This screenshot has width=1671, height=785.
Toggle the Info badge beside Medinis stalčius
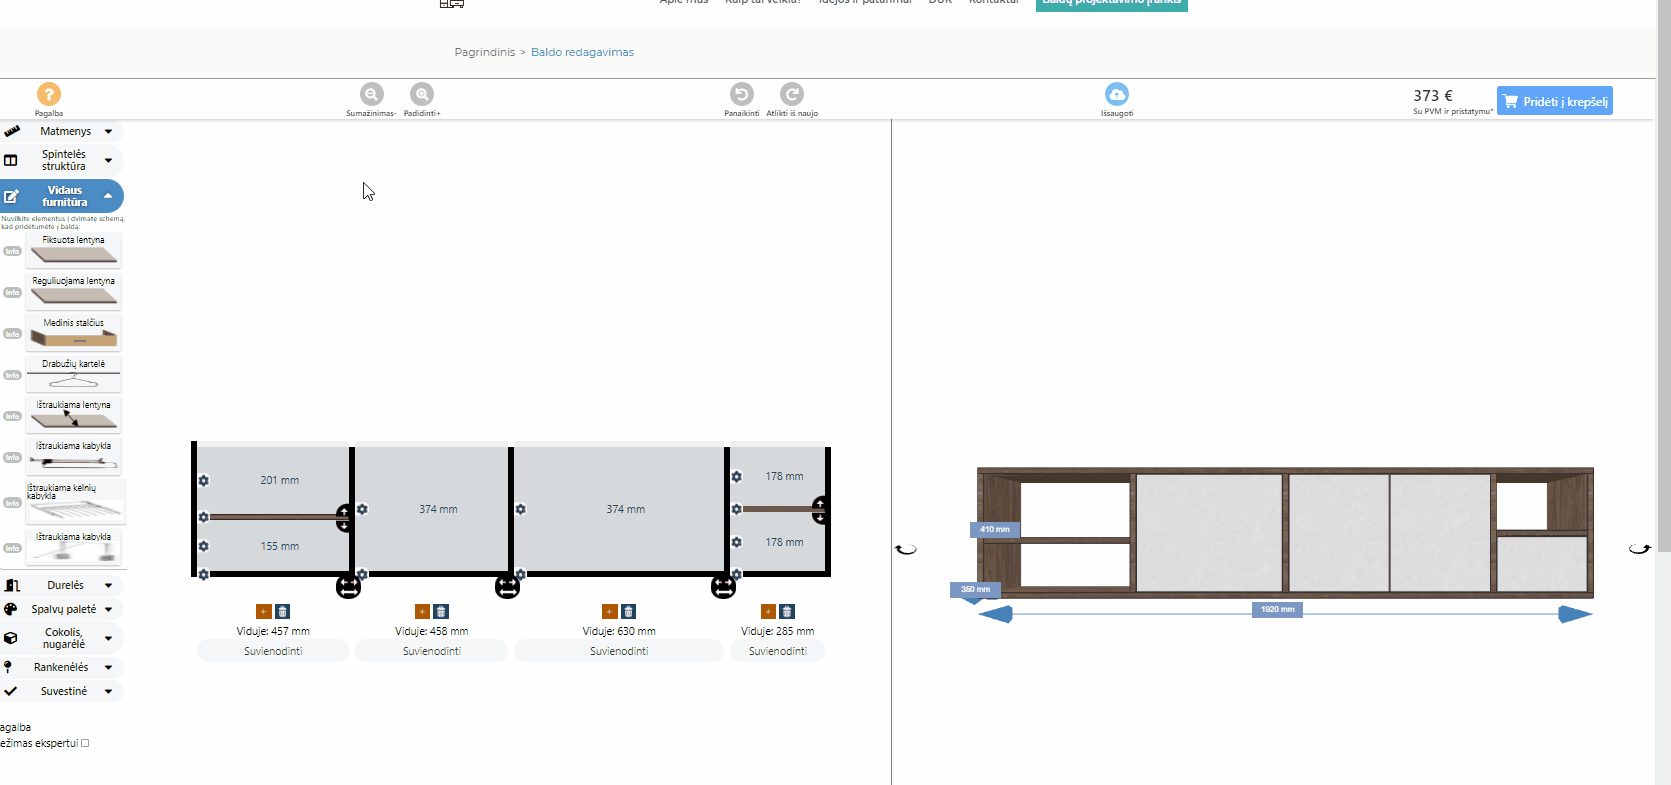pyautogui.click(x=12, y=334)
